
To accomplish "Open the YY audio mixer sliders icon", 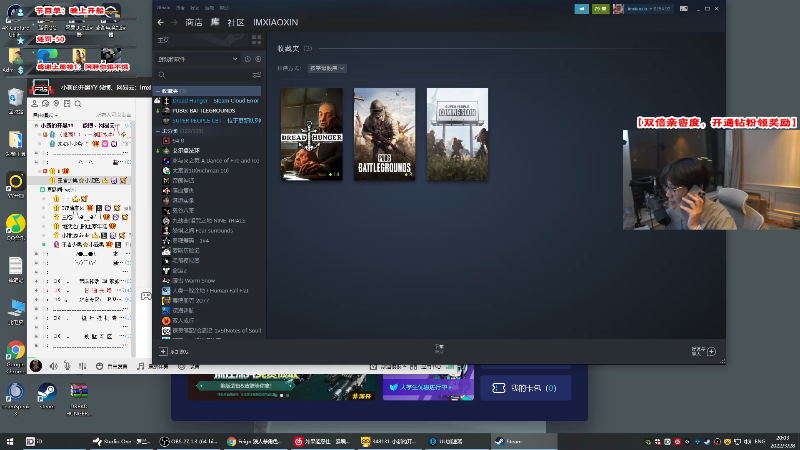I will pos(82,366).
